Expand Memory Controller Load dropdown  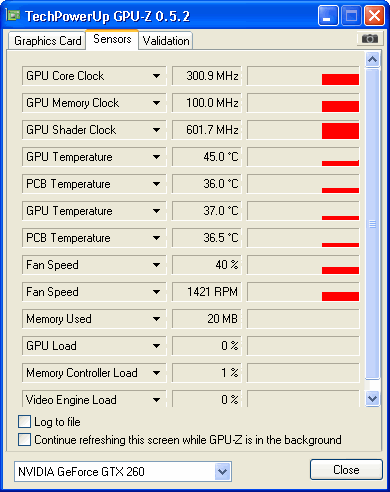(156, 373)
